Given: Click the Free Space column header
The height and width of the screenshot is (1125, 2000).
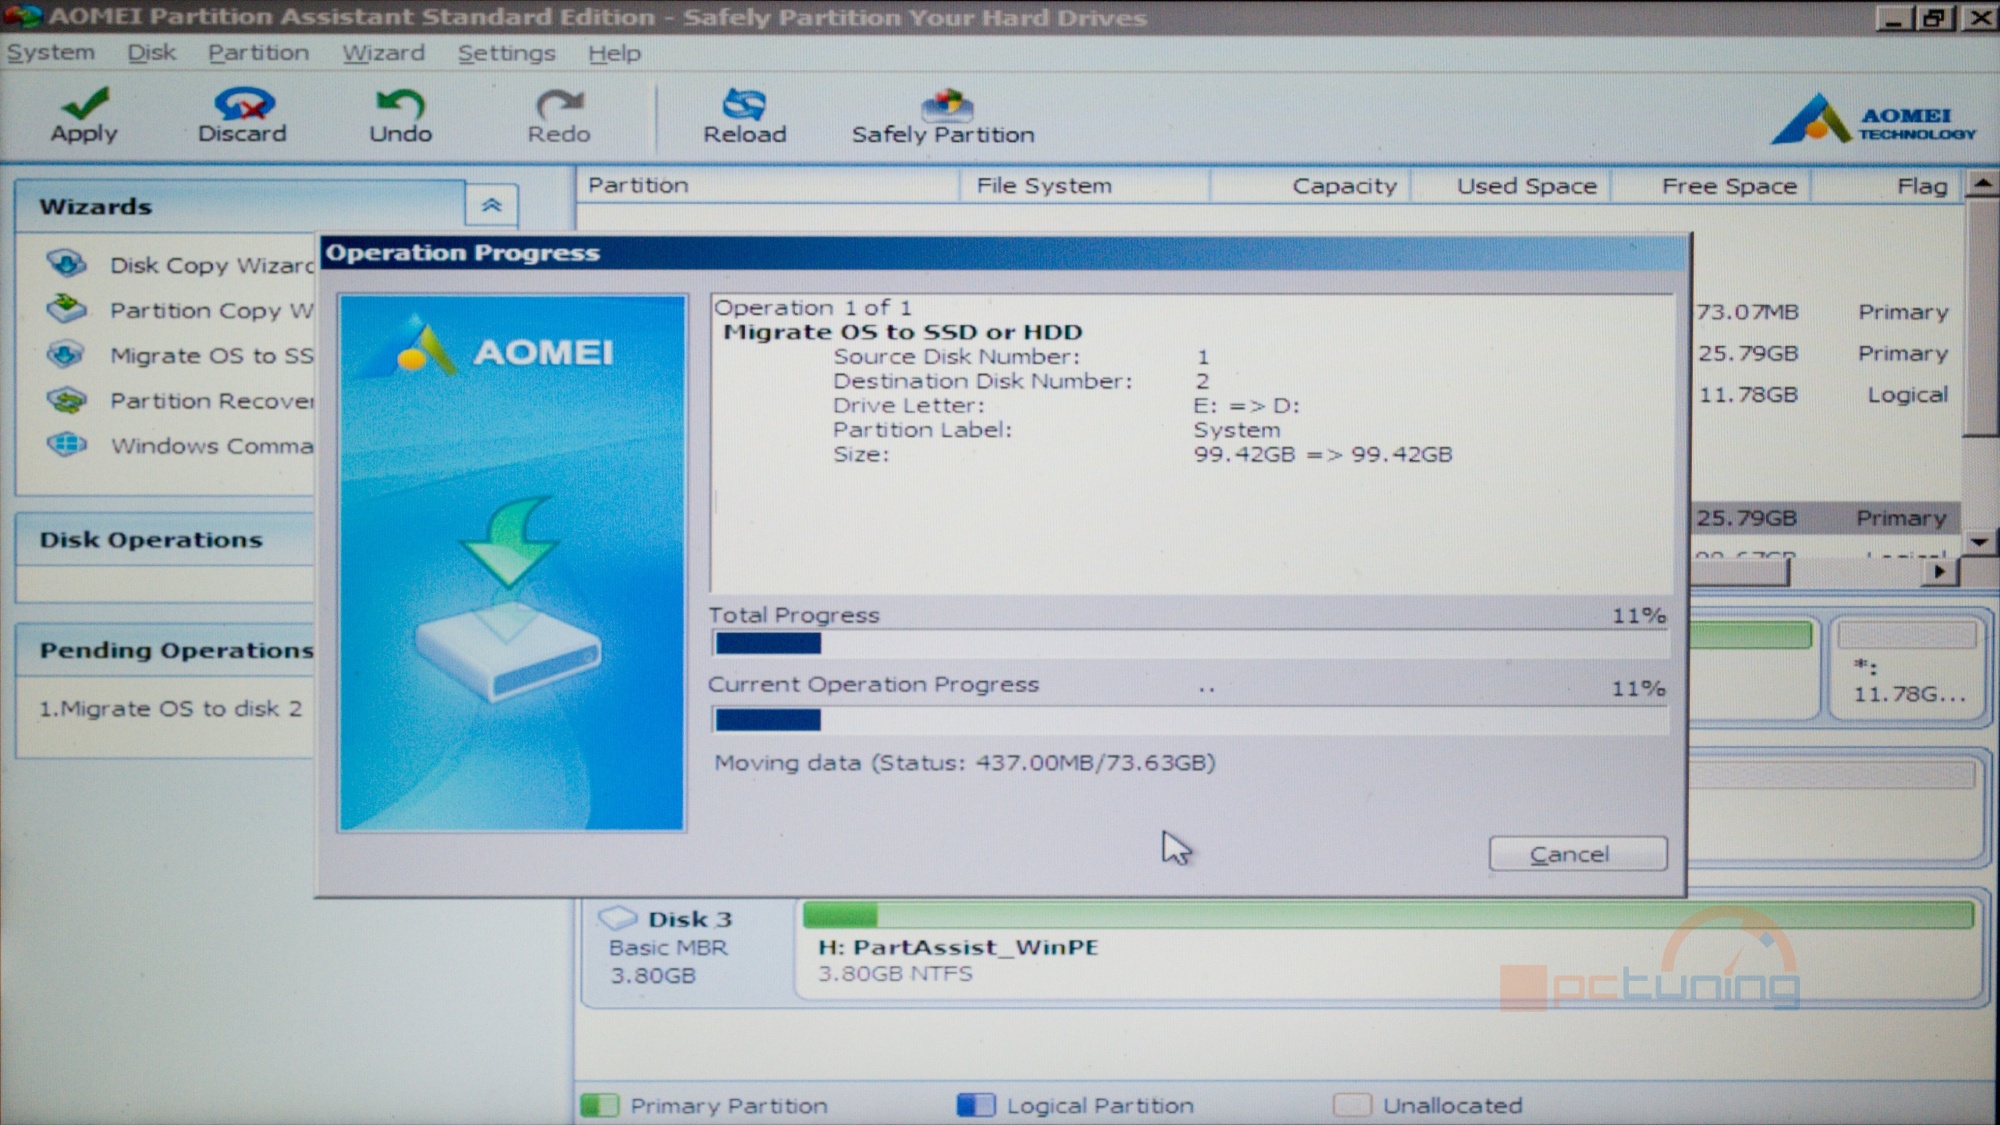Looking at the screenshot, I should point(1711,185).
